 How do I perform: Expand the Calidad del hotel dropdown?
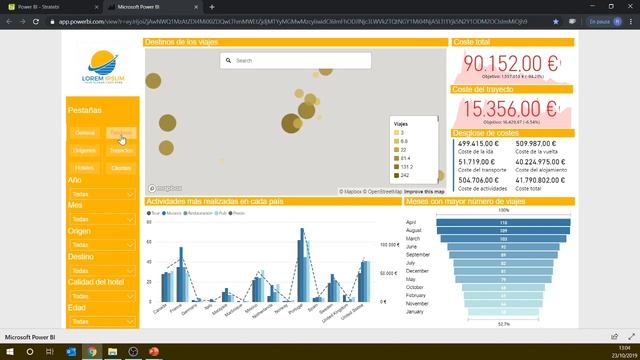click(x=102, y=296)
